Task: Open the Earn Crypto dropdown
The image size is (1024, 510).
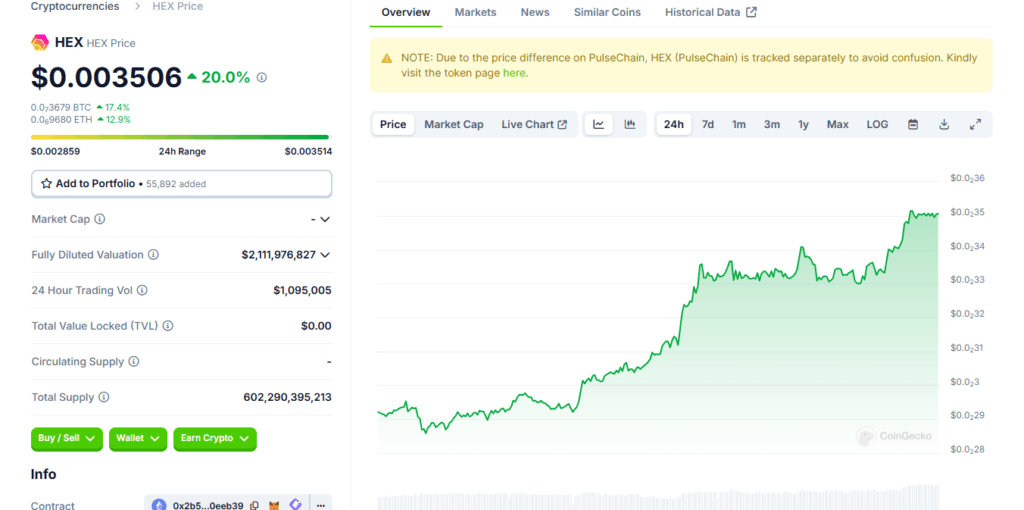Action: pos(215,439)
